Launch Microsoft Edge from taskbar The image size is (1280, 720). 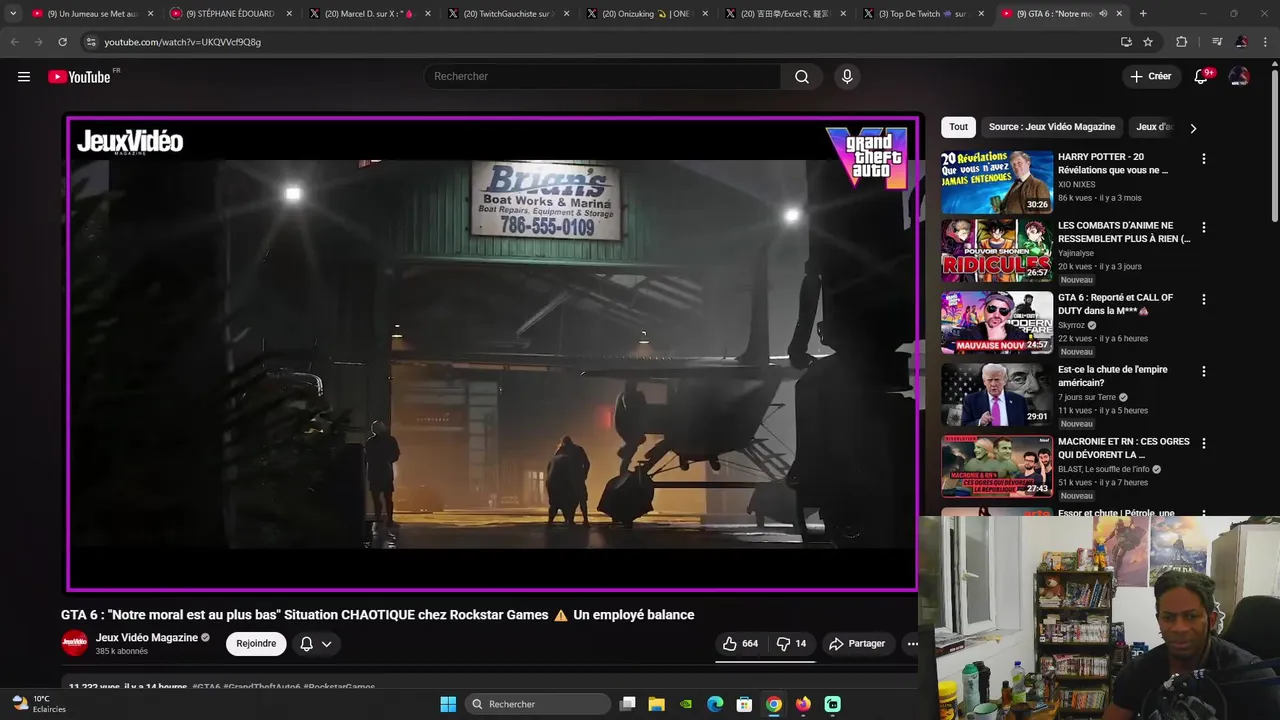(715, 704)
